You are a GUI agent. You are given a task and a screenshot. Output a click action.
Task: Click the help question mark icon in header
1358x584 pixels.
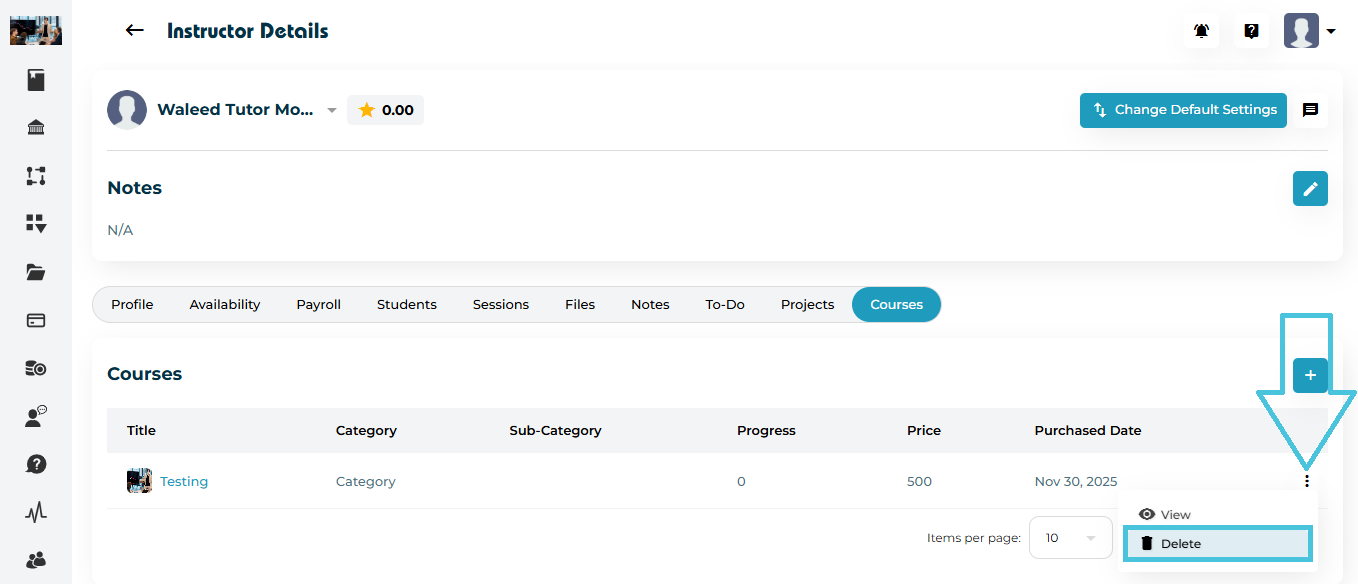(x=1251, y=31)
